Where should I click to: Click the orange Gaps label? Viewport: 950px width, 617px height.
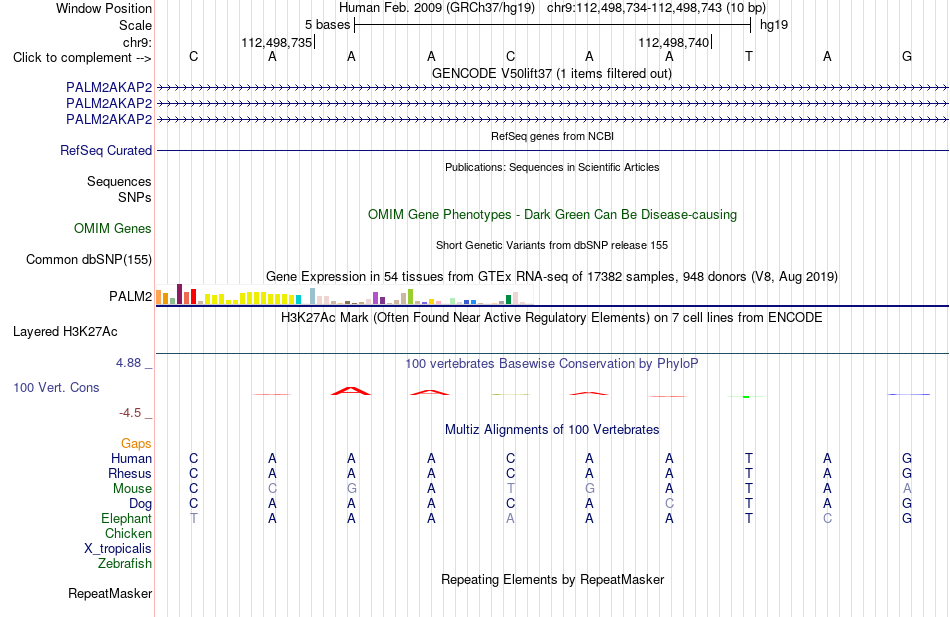pos(136,444)
